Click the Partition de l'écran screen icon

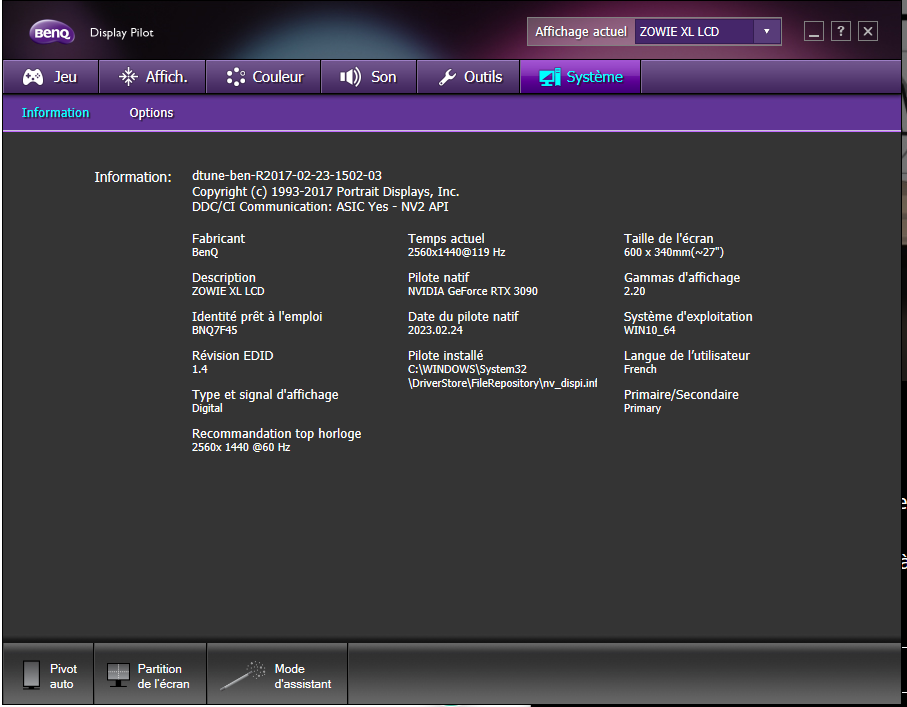118,675
